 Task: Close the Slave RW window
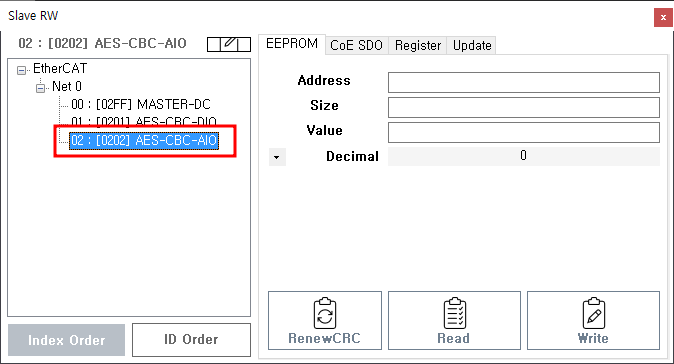pos(663,18)
